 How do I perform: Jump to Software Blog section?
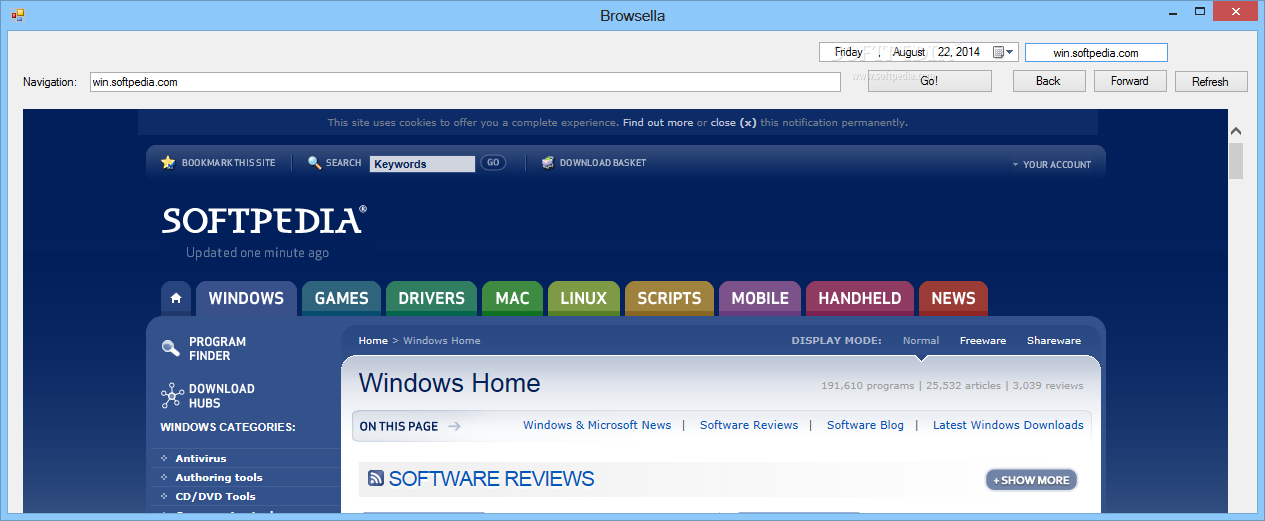point(865,425)
